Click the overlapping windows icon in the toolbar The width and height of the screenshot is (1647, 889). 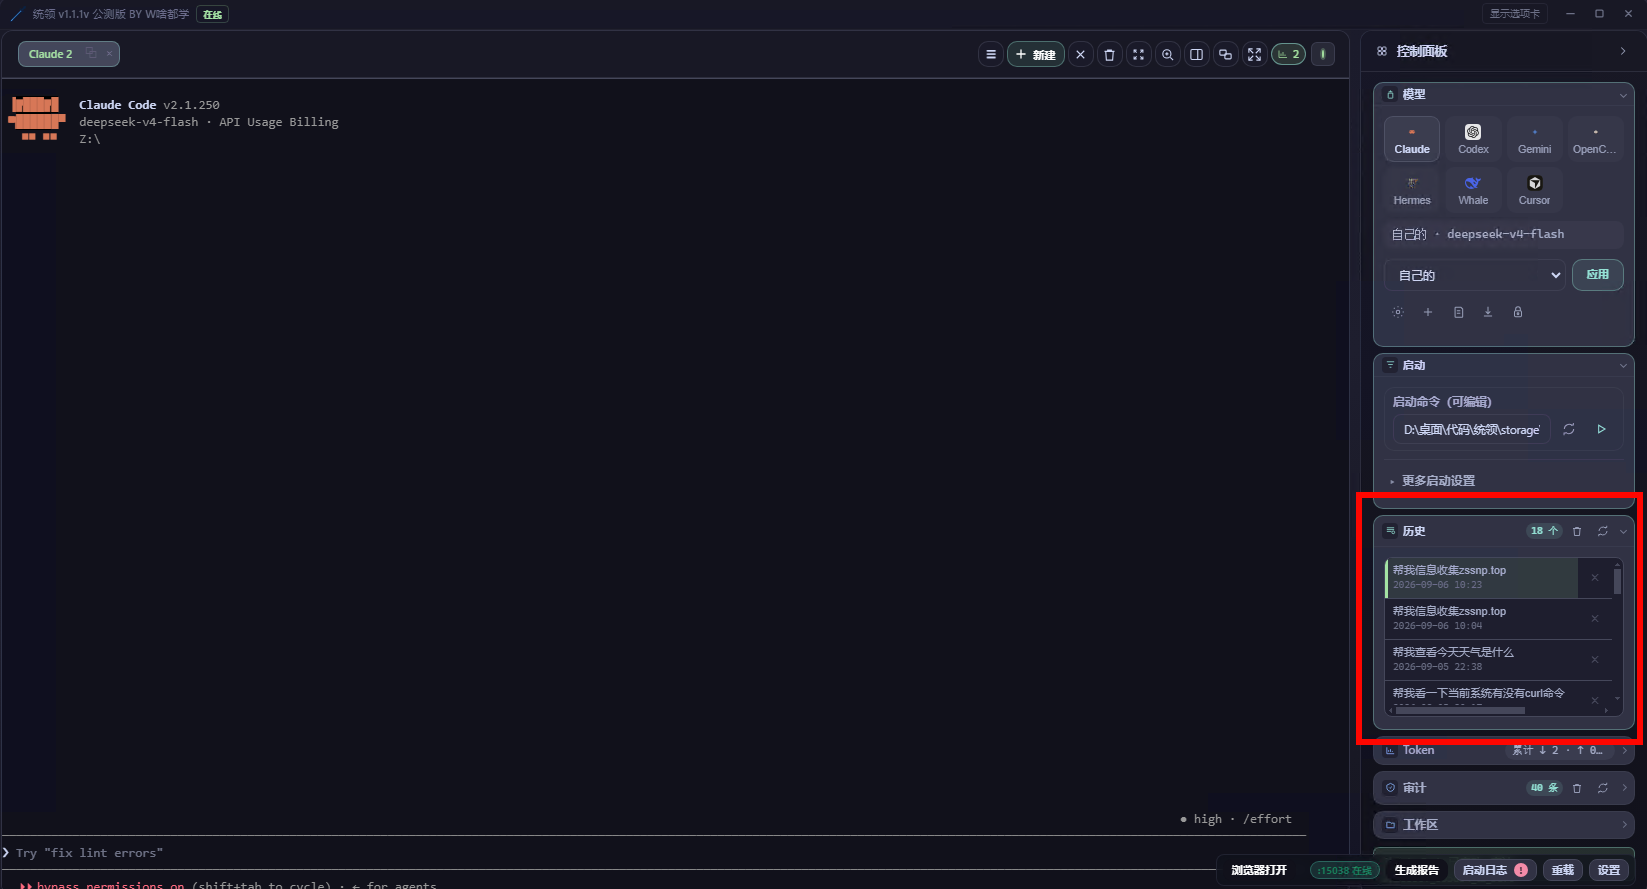pyautogui.click(x=1225, y=55)
